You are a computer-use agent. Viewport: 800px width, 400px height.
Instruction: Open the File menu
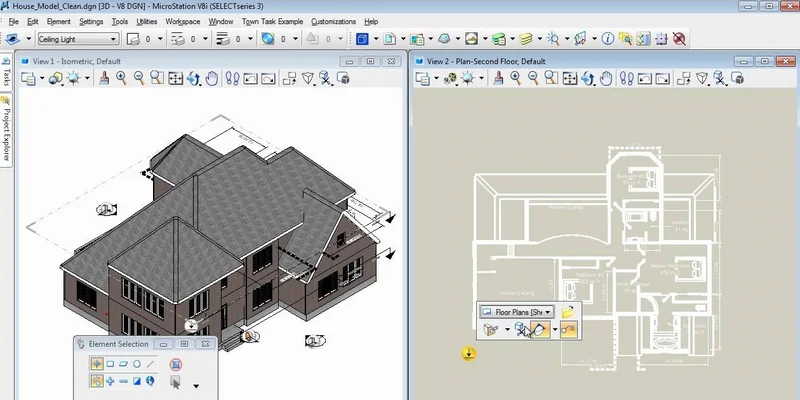click(x=14, y=21)
